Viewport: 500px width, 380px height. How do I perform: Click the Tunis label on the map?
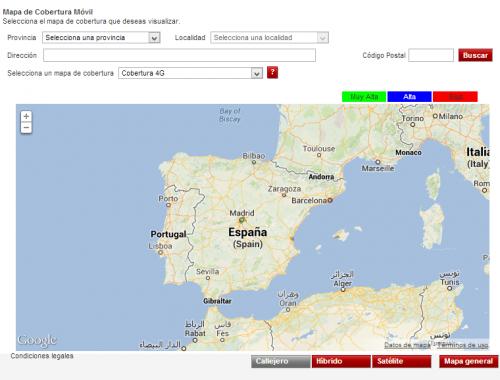[450, 282]
